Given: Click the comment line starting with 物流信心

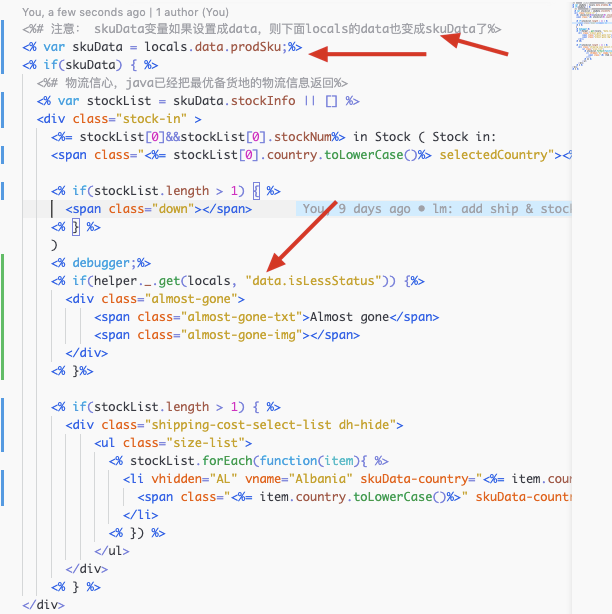Looking at the screenshot, I should (x=192, y=83).
